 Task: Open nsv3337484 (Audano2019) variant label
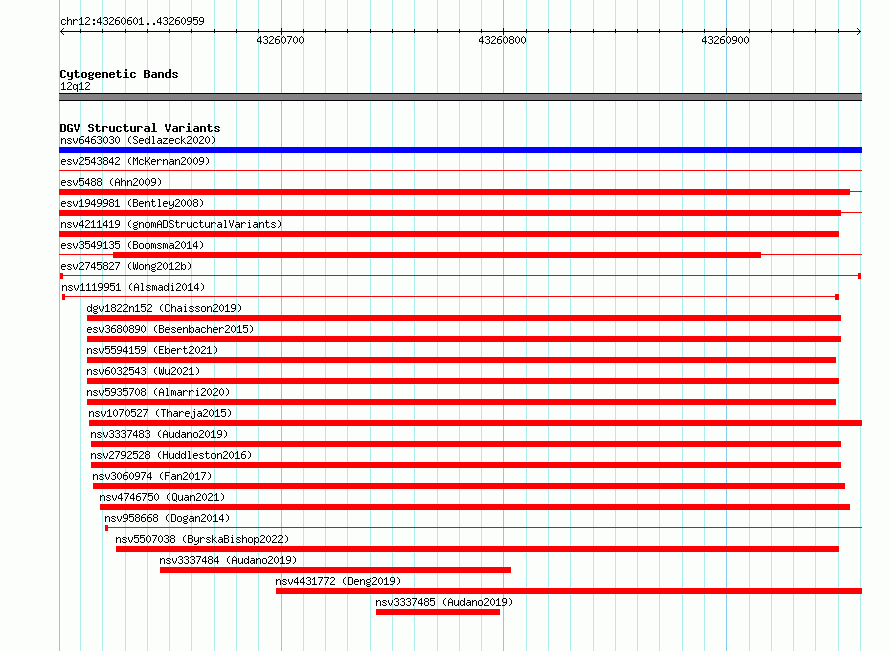point(228,560)
